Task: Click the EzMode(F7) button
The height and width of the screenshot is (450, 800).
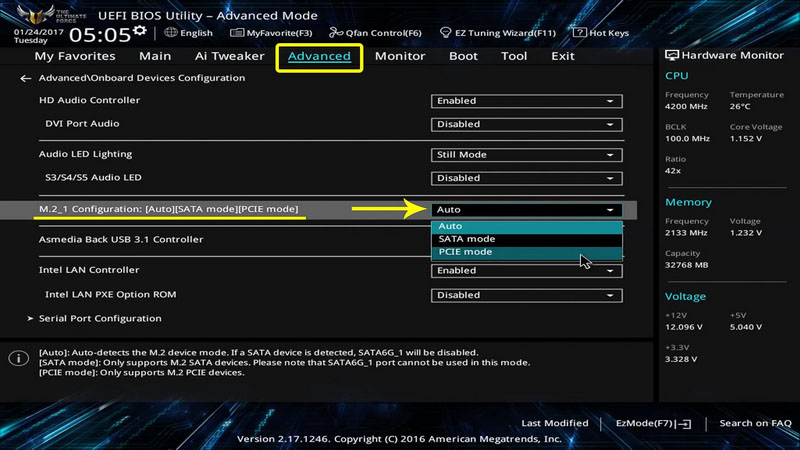Action: click(653, 423)
